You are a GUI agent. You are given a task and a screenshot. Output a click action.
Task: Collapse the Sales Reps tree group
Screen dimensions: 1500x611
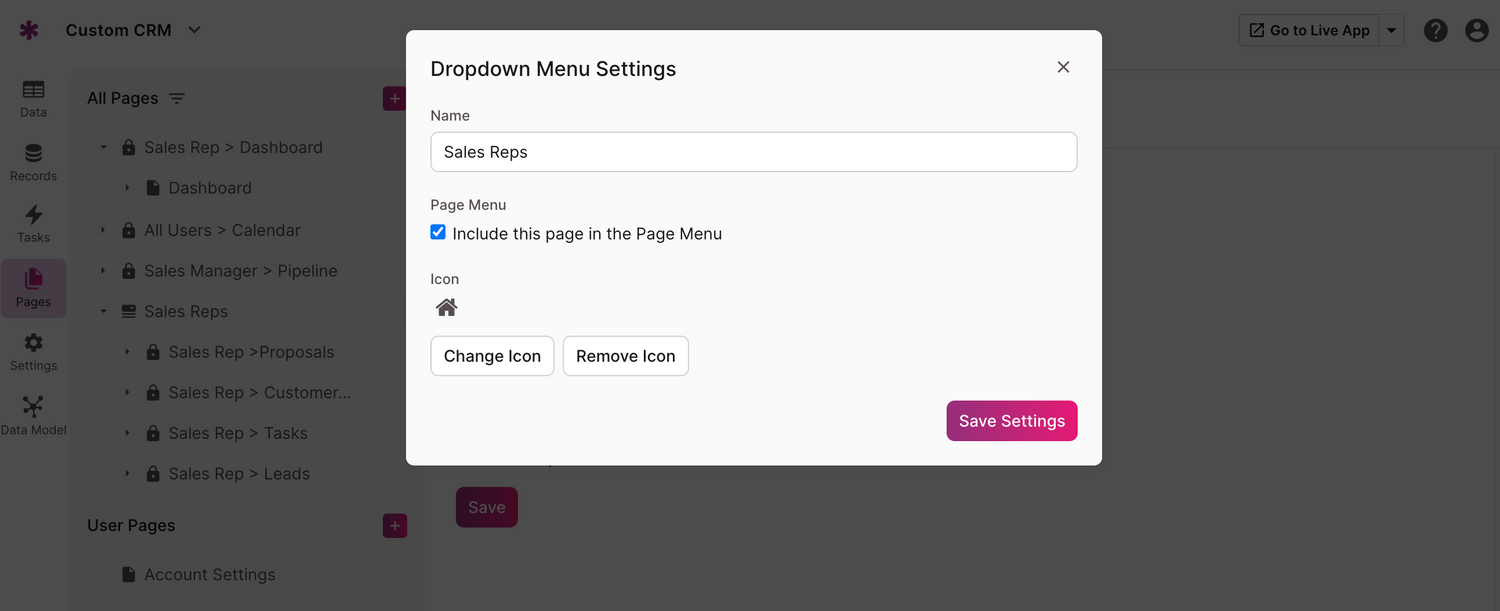click(x=103, y=311)
